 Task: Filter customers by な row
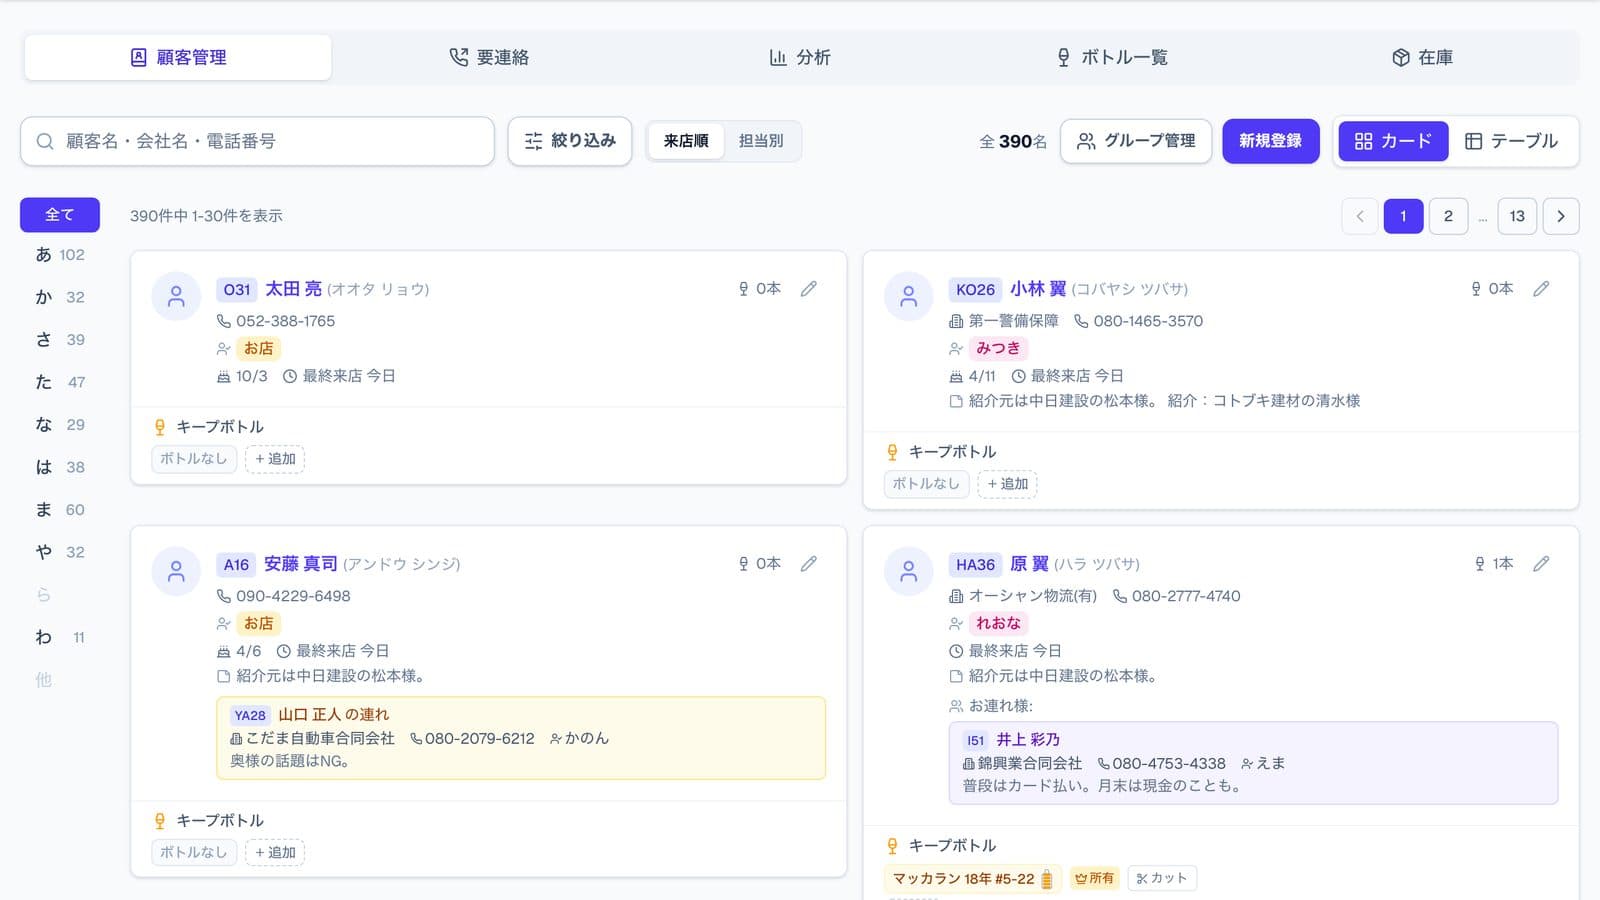tap(60, 425)
